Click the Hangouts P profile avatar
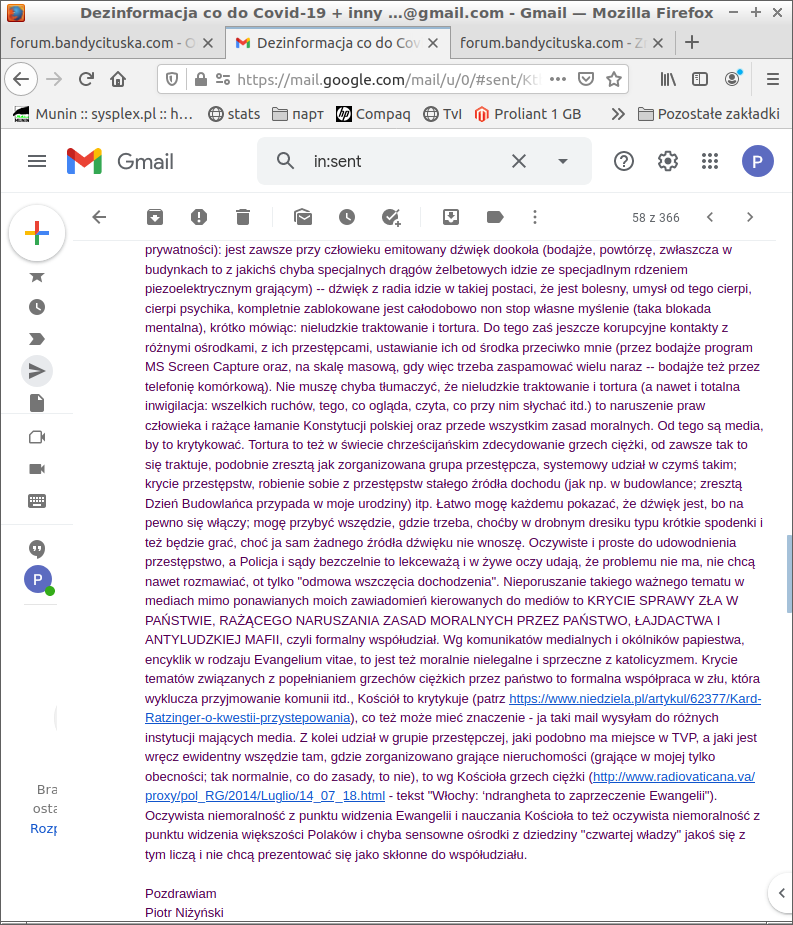Screen dimensions: 793x925 (38, 579)
